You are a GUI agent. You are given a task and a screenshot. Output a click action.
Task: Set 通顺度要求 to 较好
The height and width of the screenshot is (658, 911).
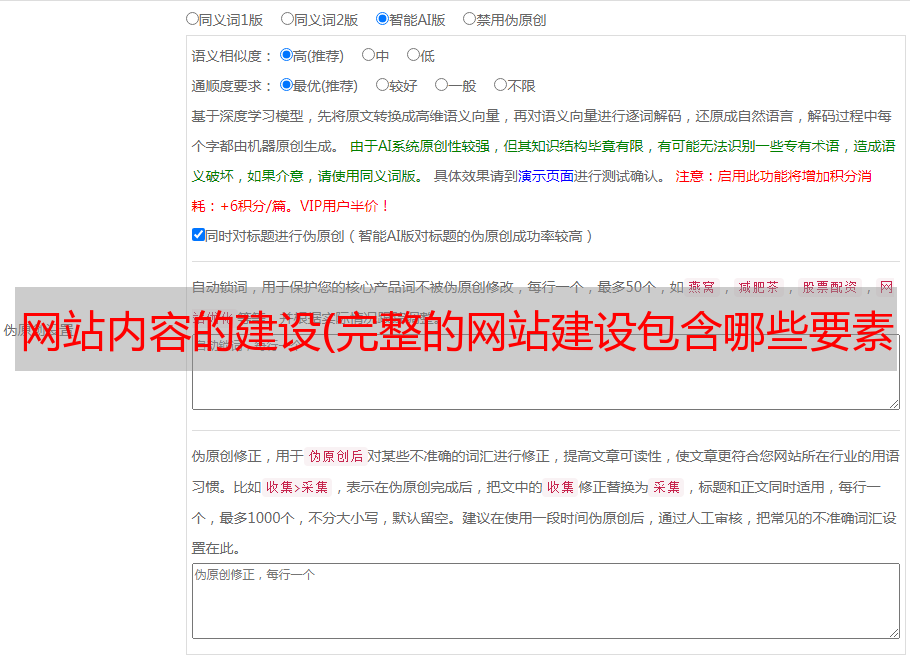382,85
